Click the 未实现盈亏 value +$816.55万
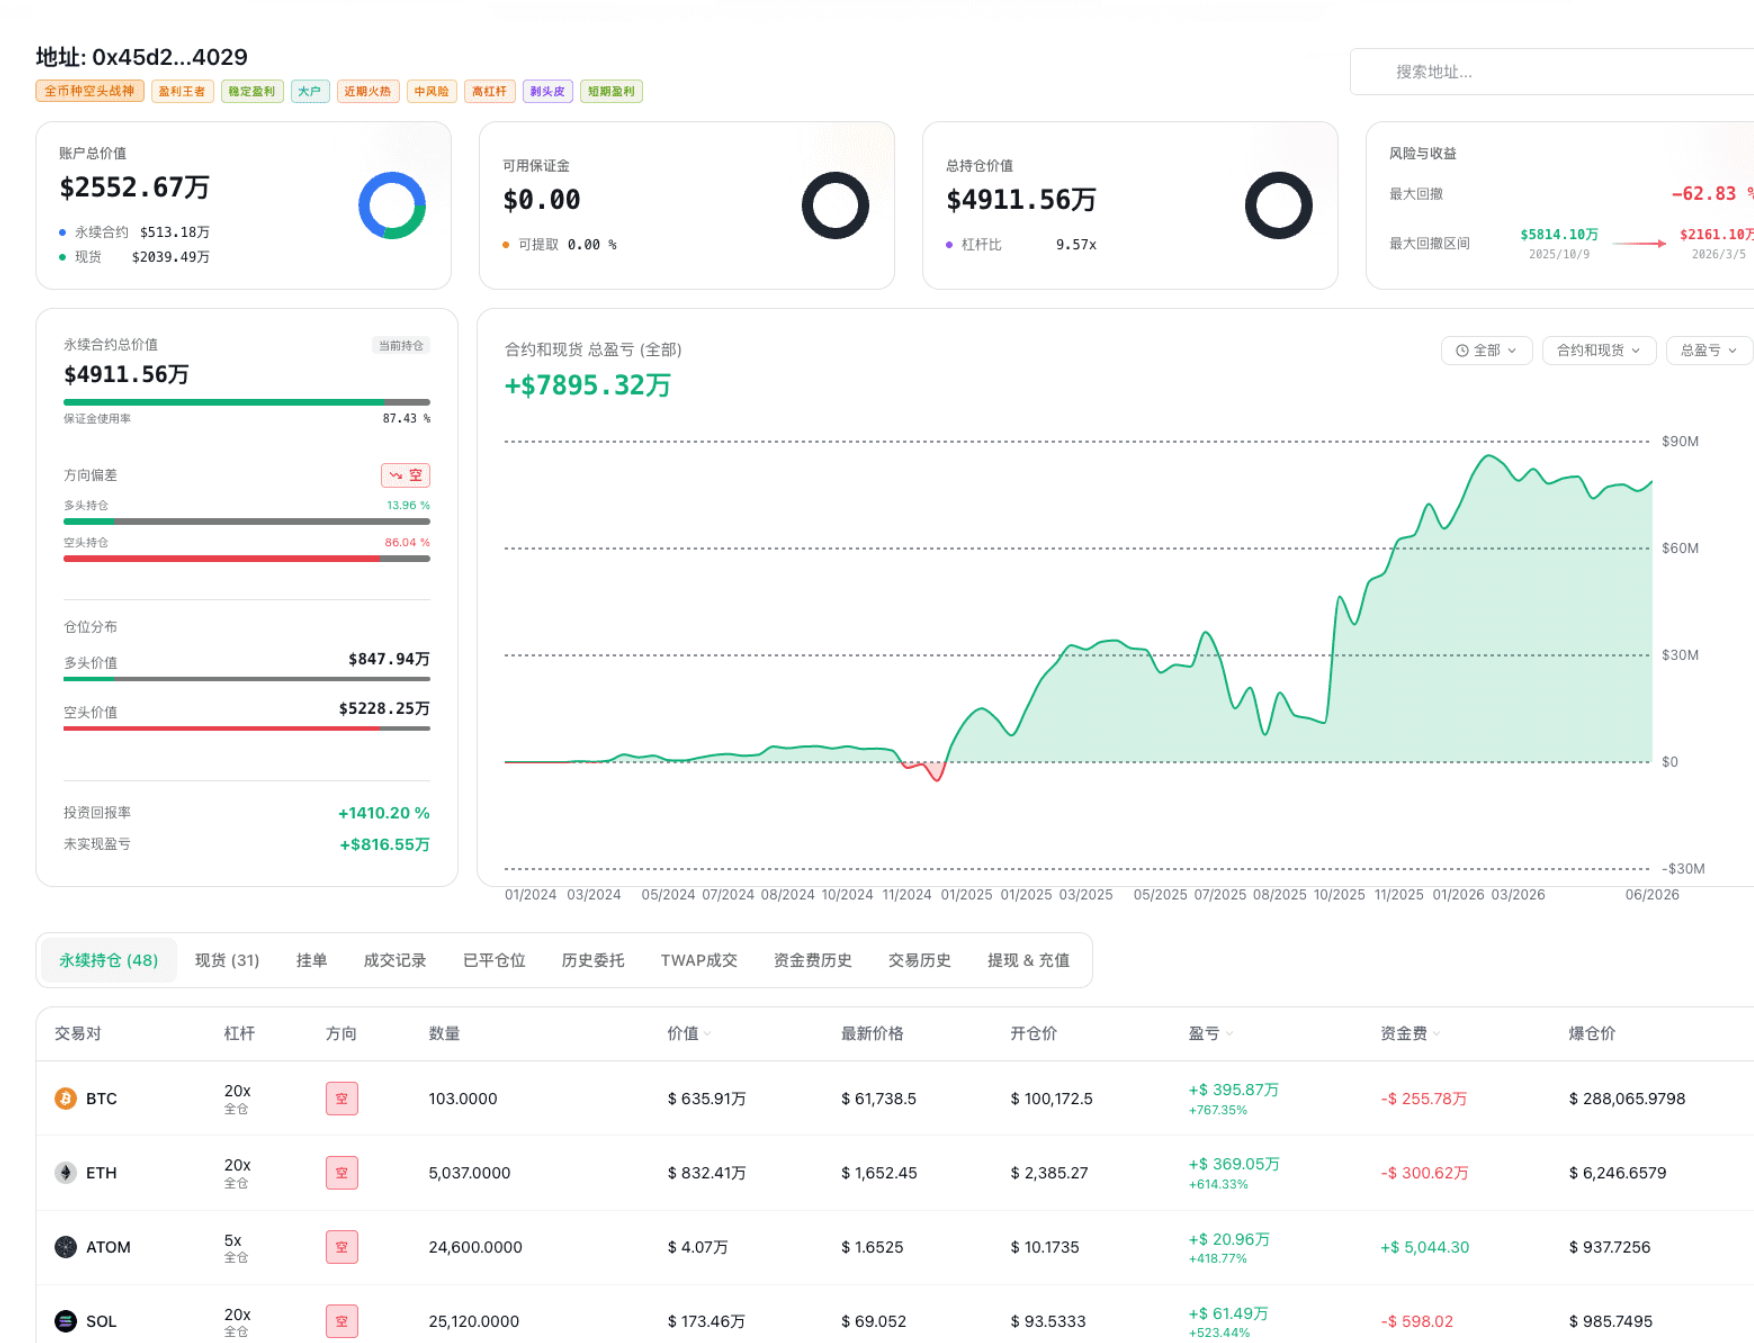 (385, 845)
